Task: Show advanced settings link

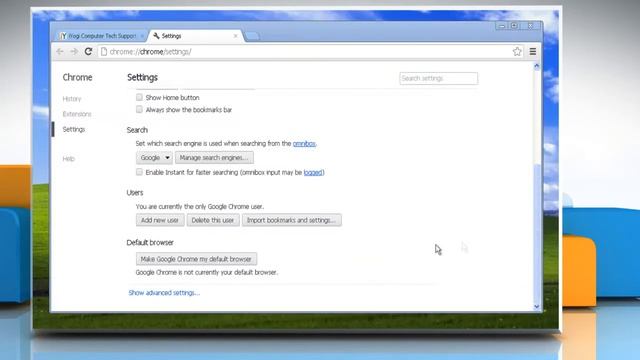Action: tap(164, 293)
